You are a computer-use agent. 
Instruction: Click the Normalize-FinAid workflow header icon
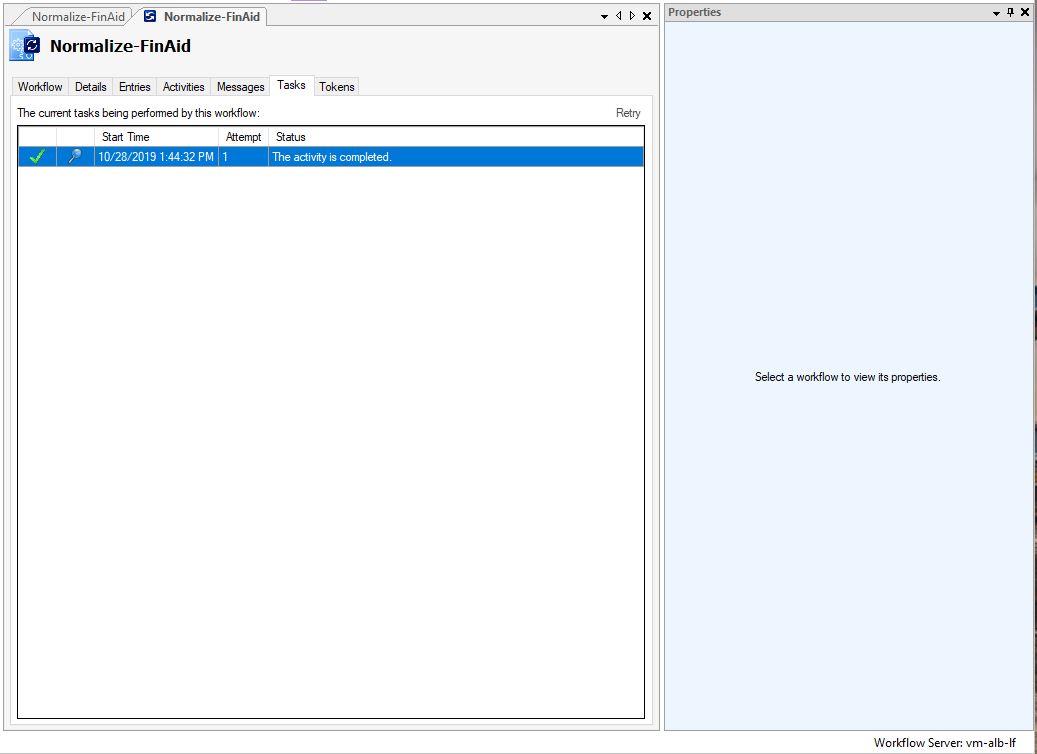(25, 45)
